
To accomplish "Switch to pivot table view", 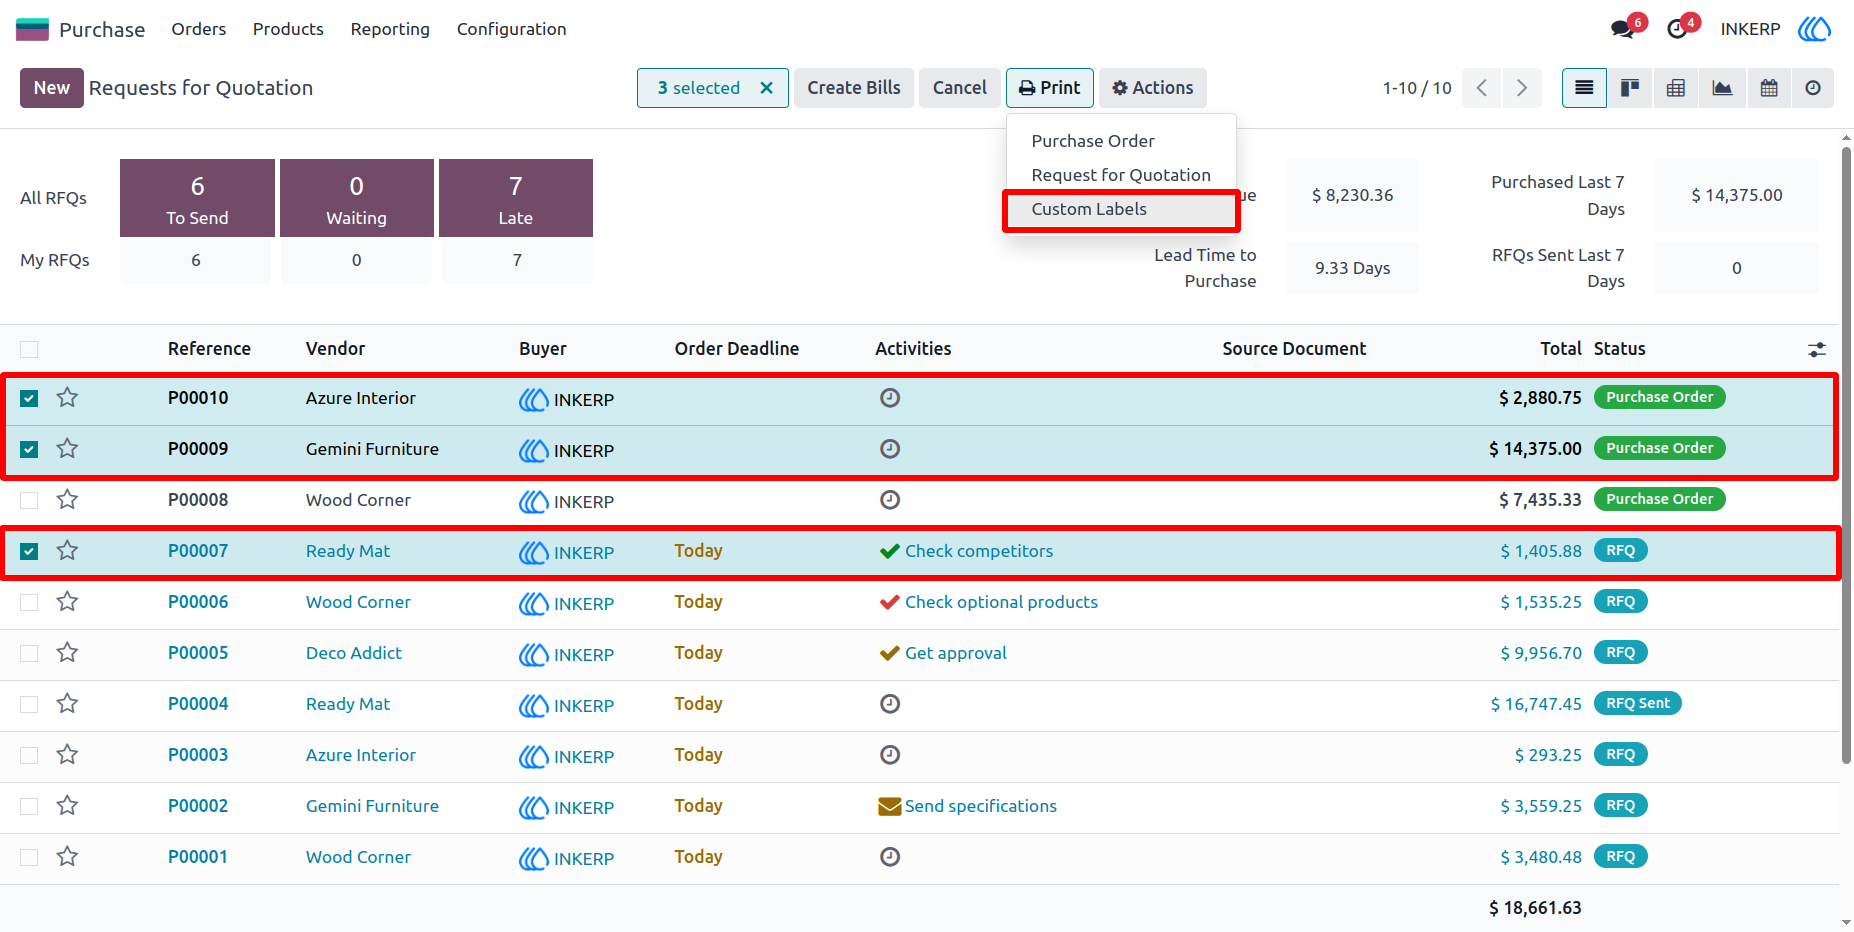I will coord(1676,88).
